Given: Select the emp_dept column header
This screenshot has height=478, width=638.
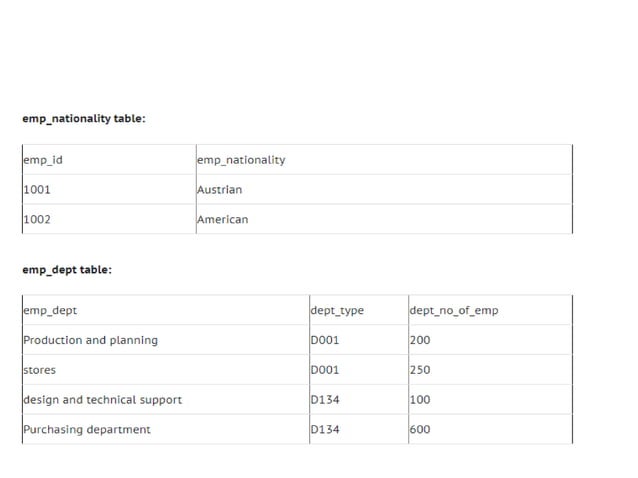Looking at the screenshot, I should [50, 311].
